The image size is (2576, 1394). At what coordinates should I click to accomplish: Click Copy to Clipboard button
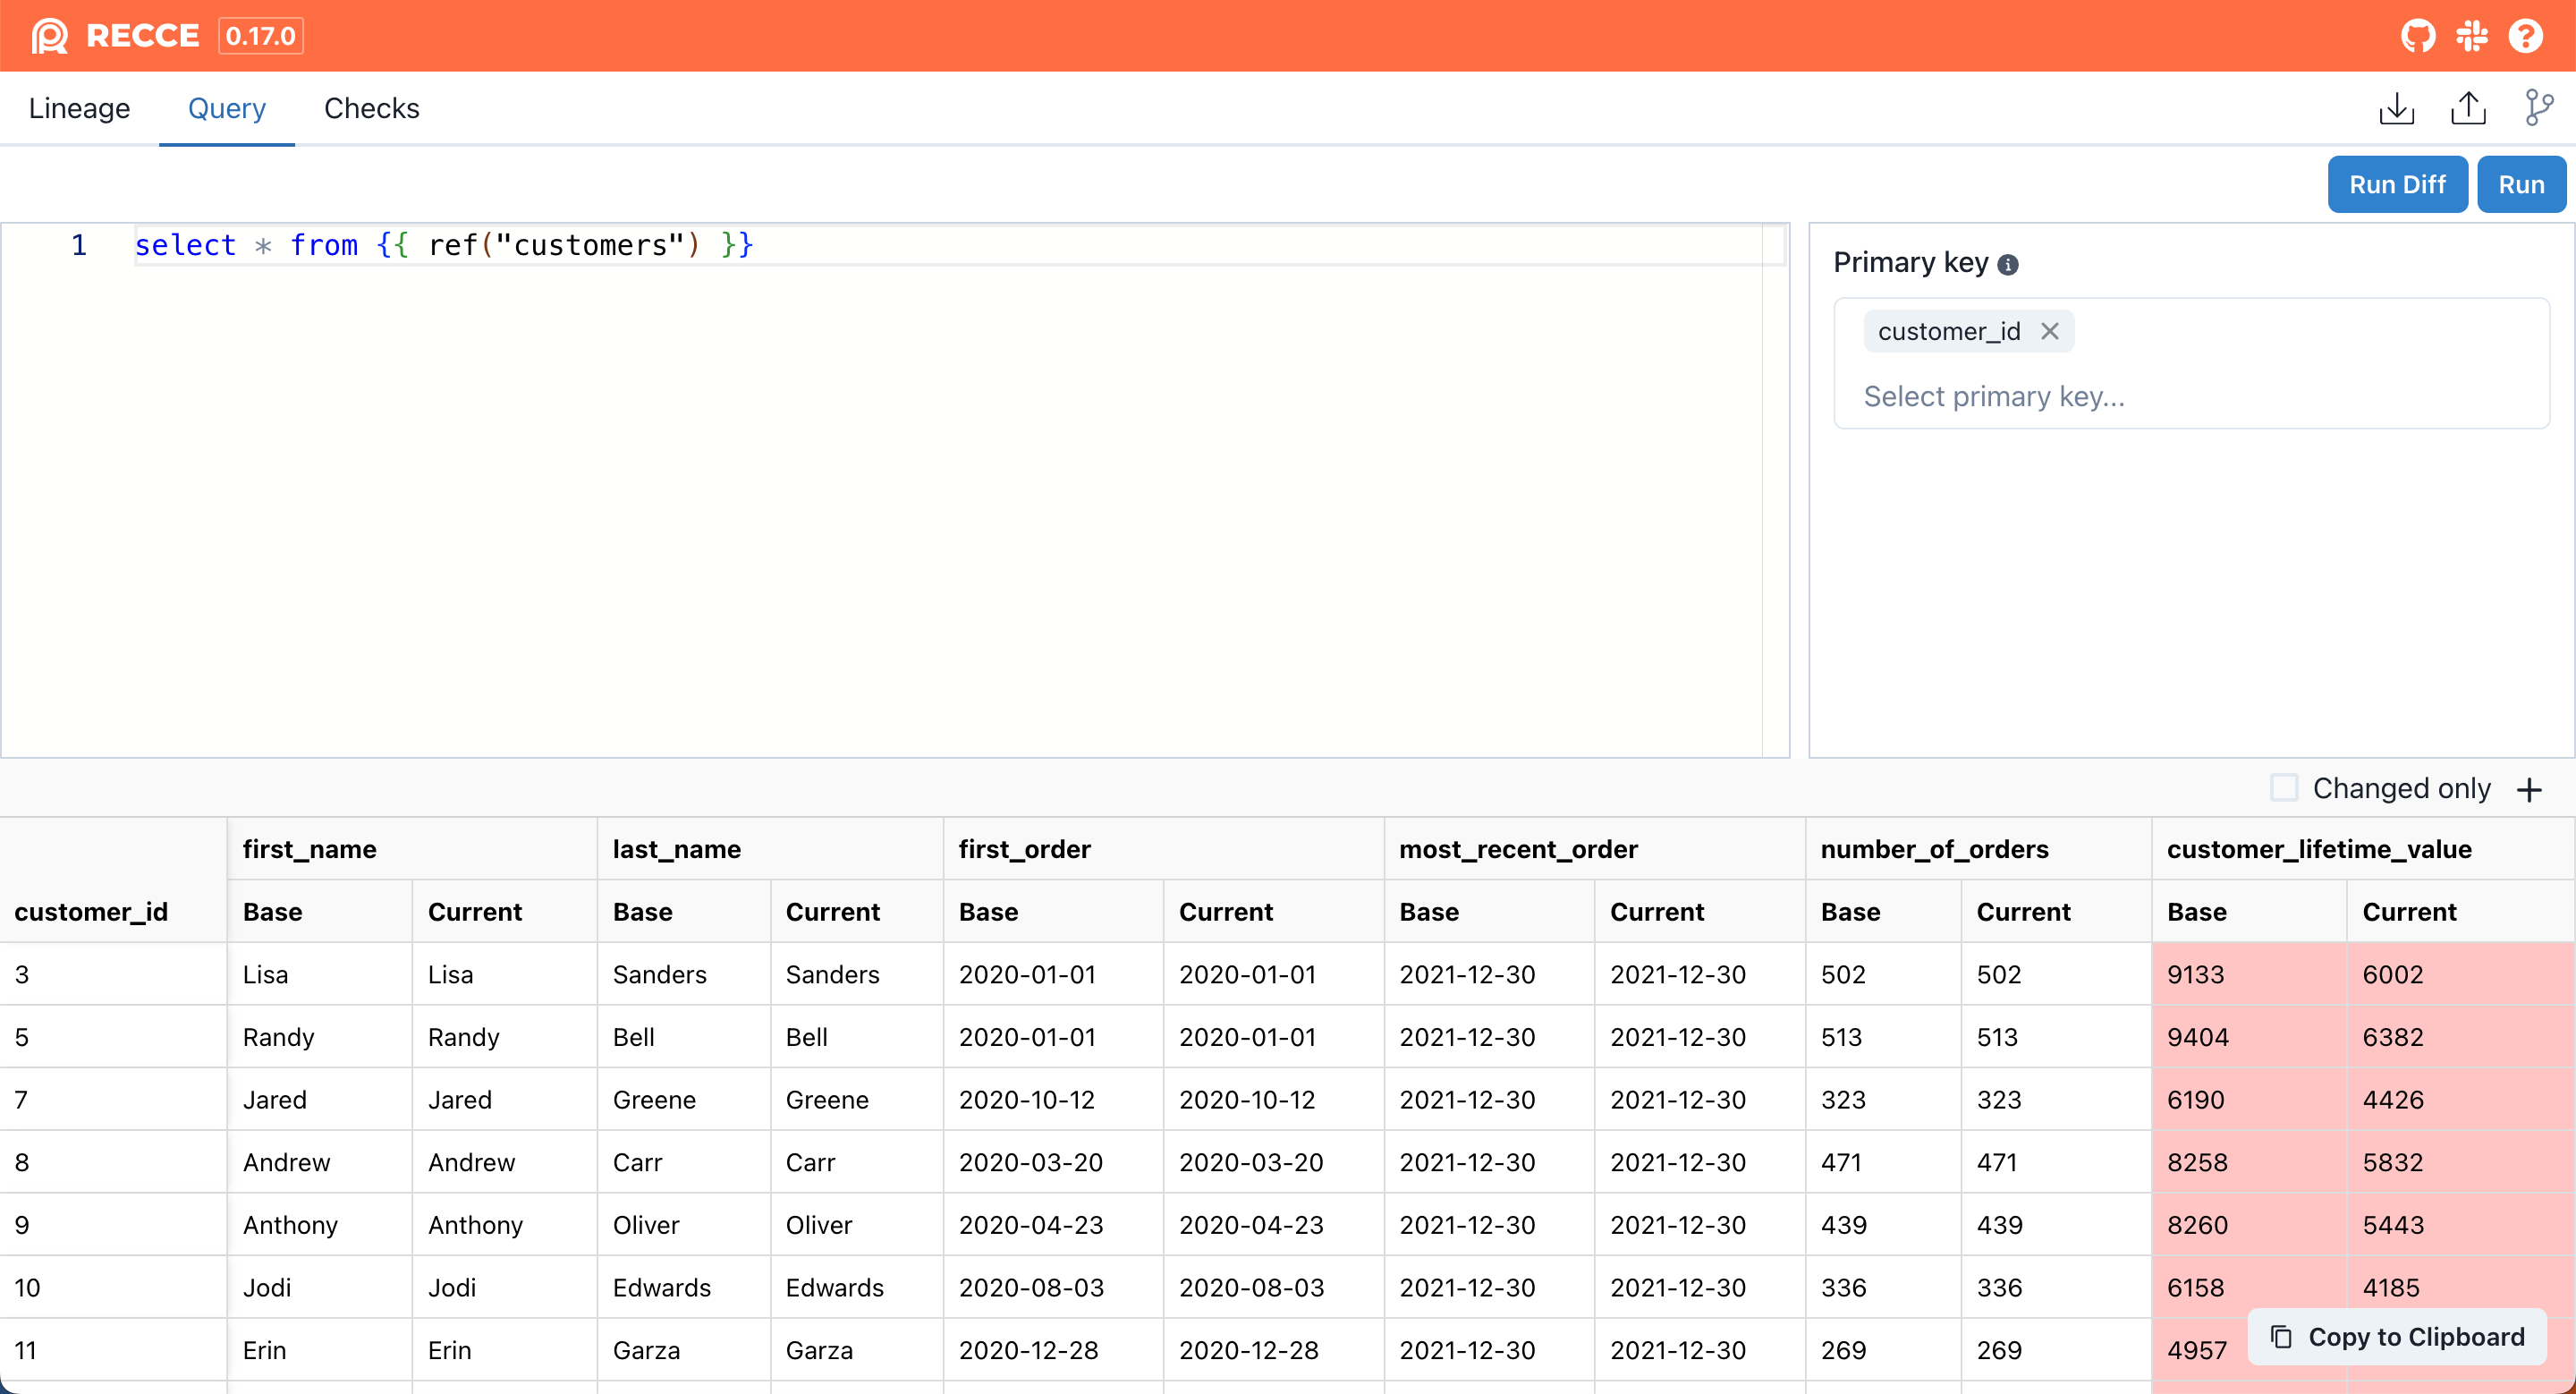(x=2397, y=1337)
